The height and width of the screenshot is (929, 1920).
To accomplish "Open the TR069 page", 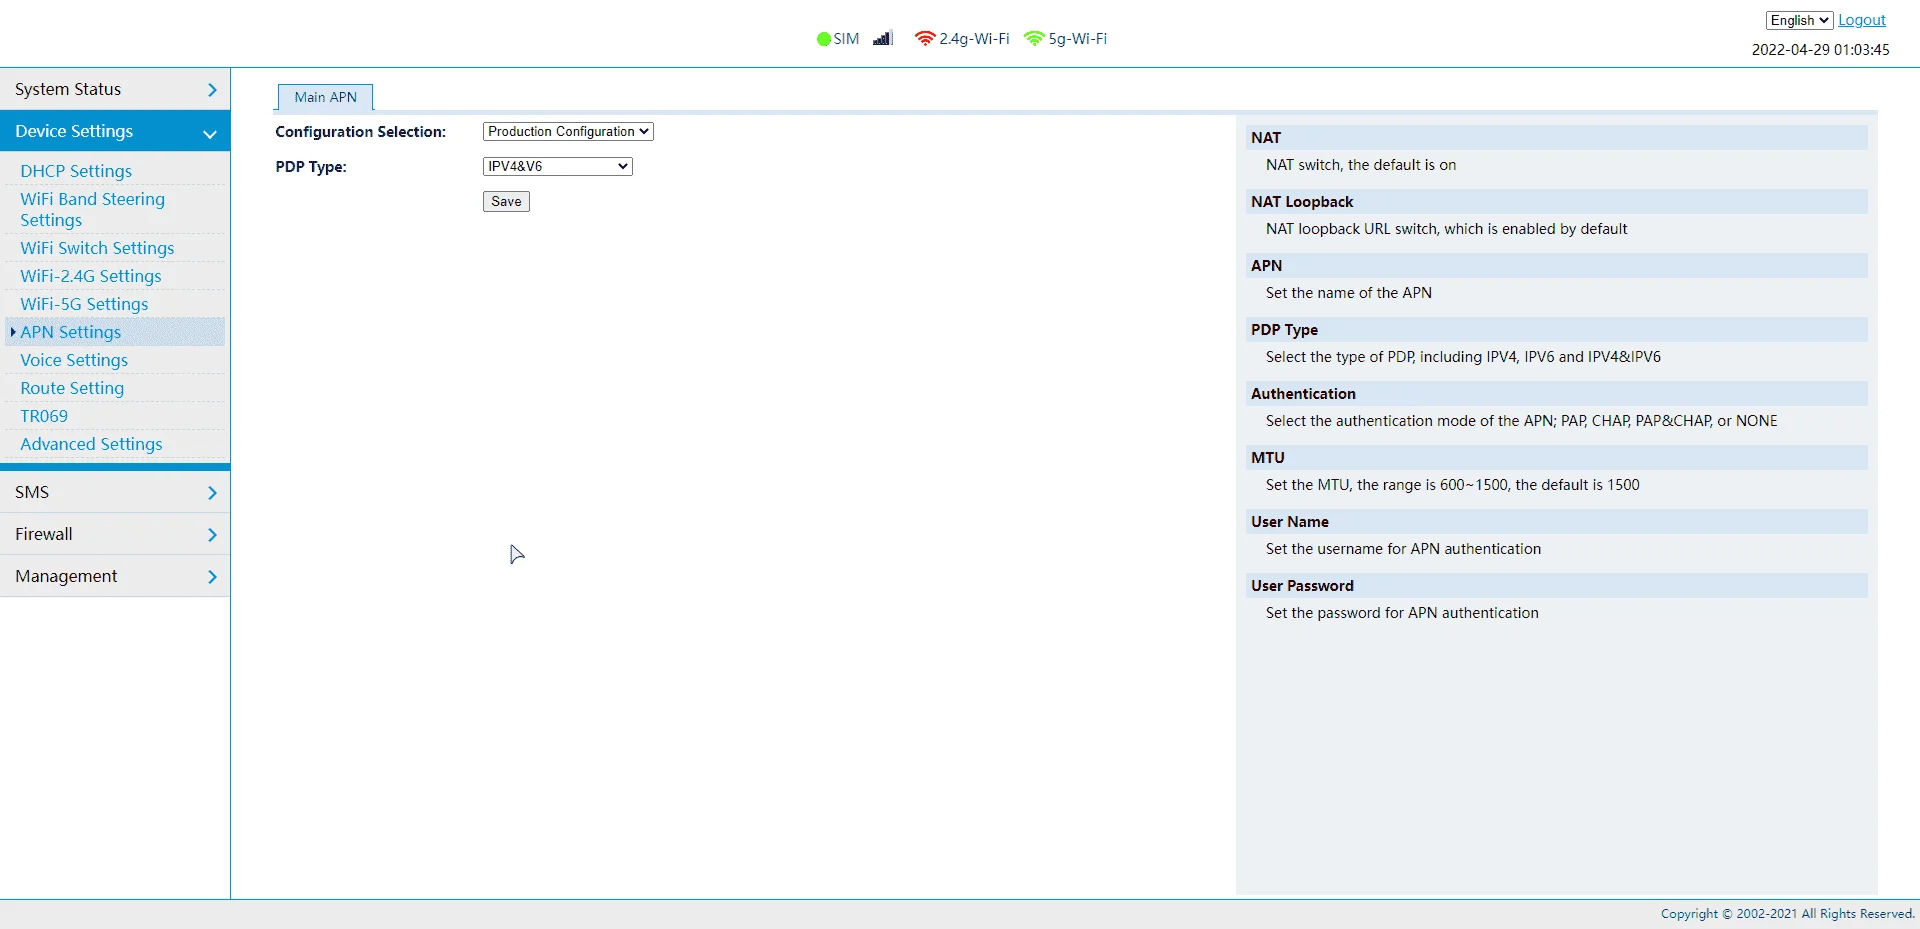I will tap(44, 416).
